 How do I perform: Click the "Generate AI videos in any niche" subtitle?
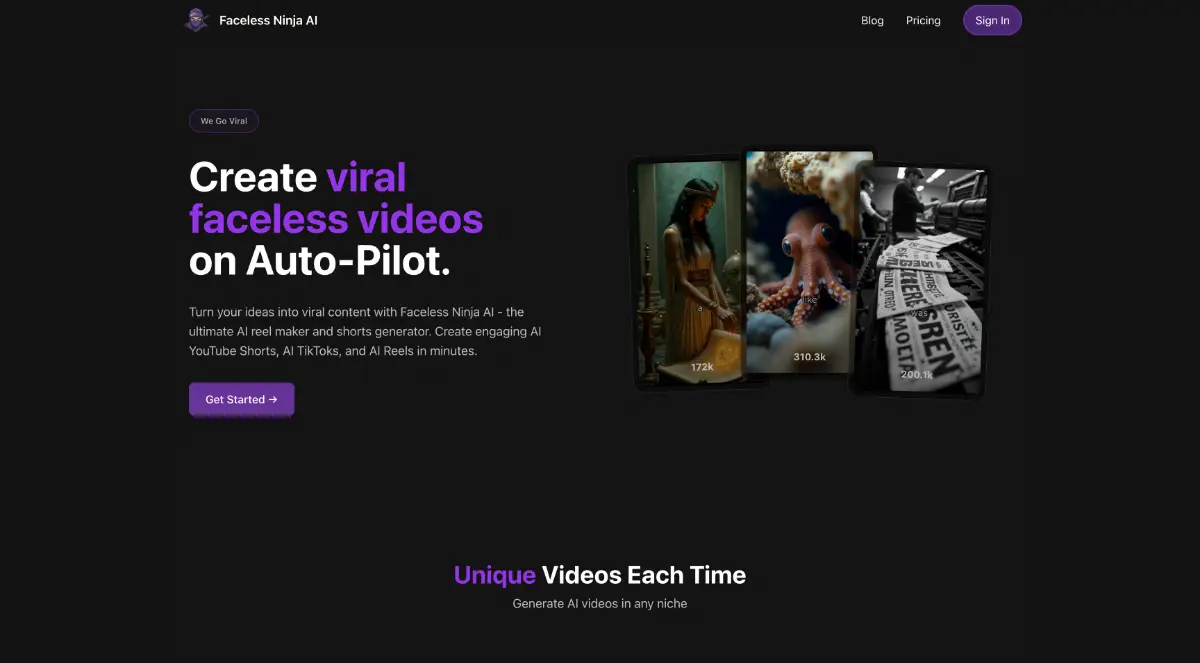click(x=599, y=604)
